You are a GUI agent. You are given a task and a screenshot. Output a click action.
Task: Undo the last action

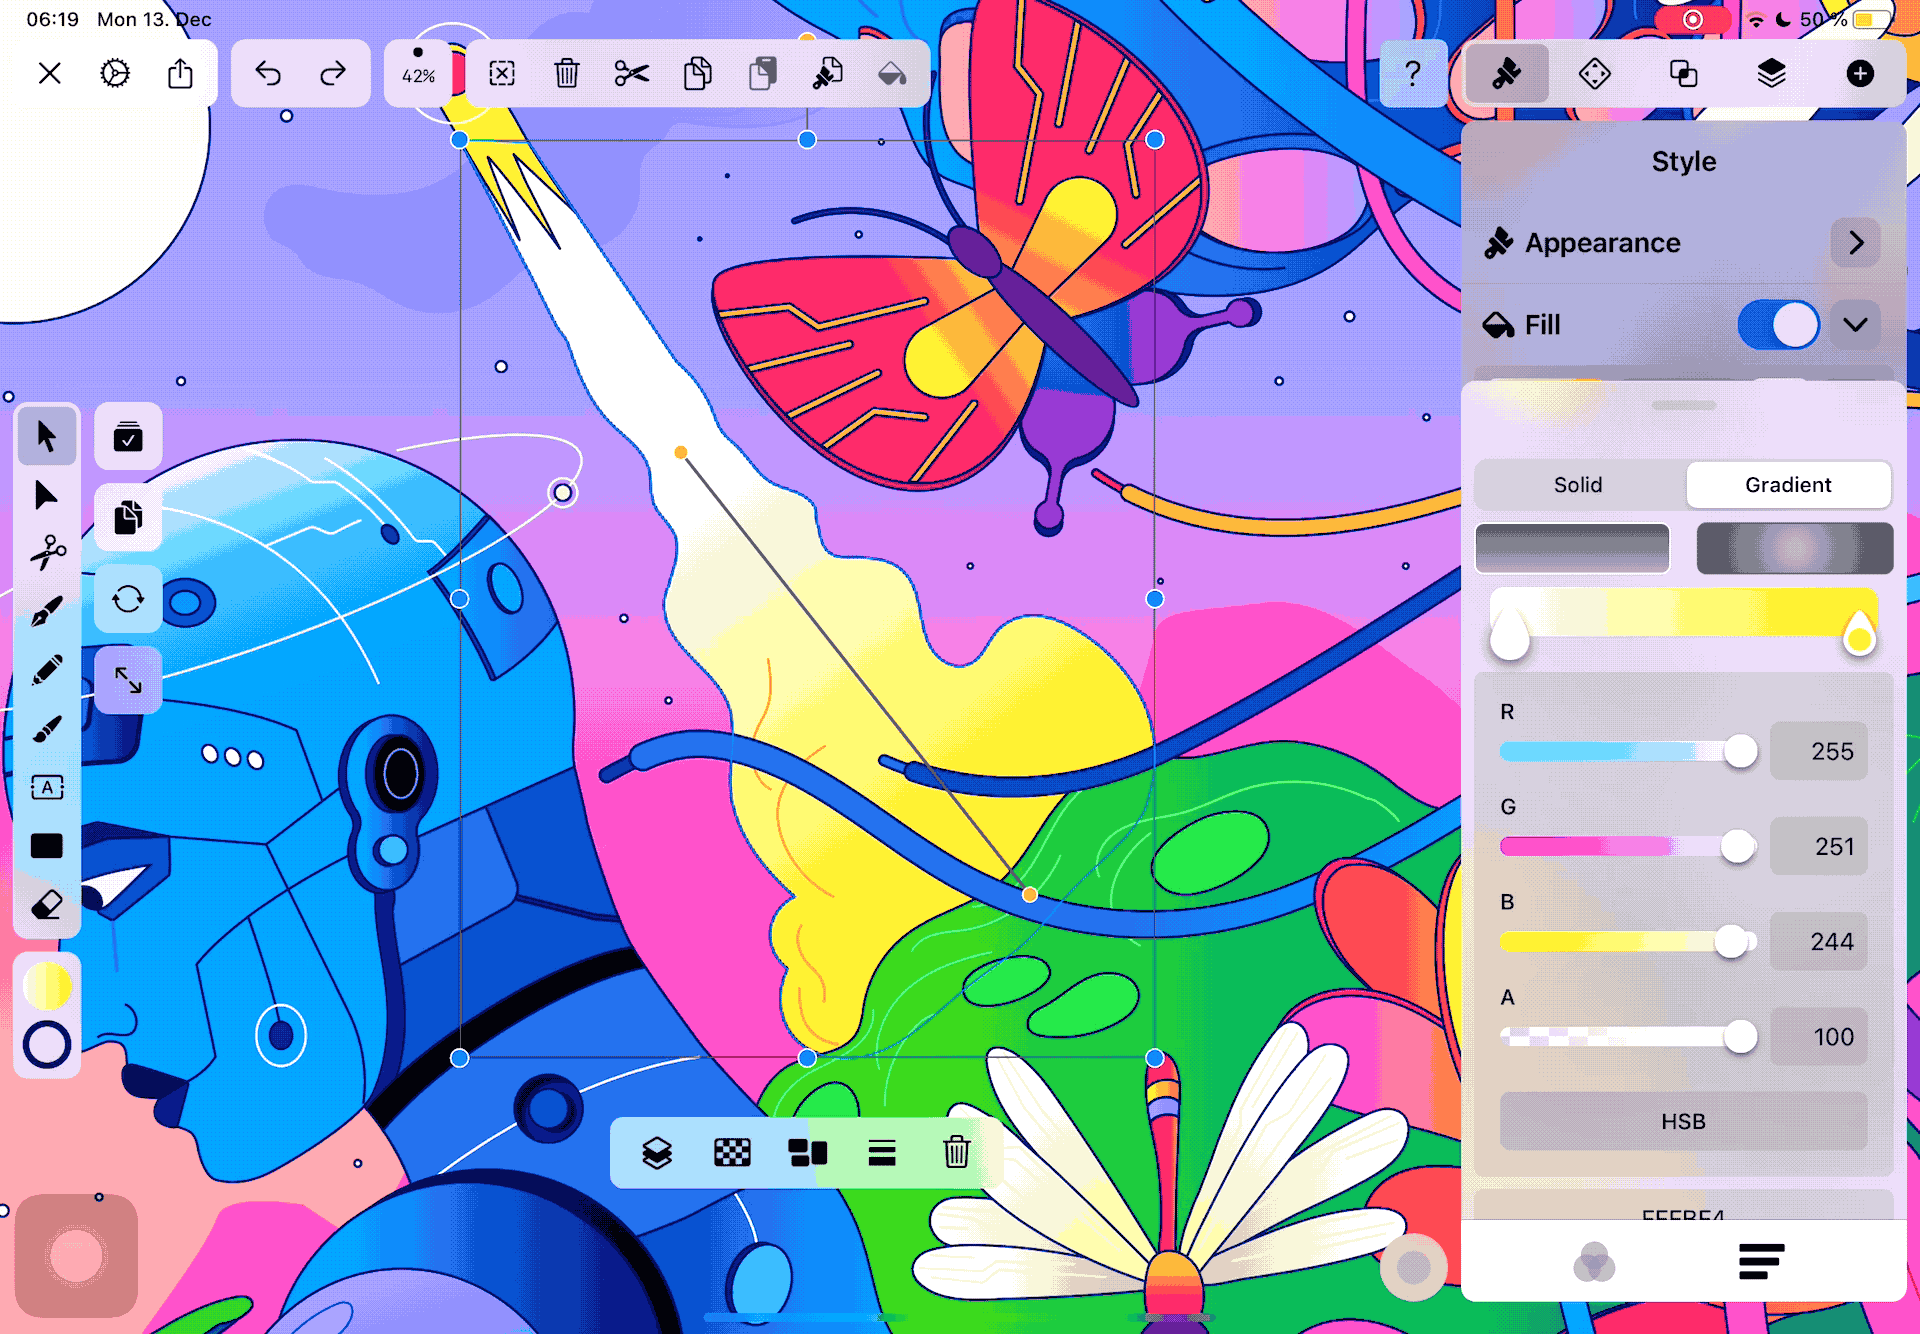tap(267, 74)
